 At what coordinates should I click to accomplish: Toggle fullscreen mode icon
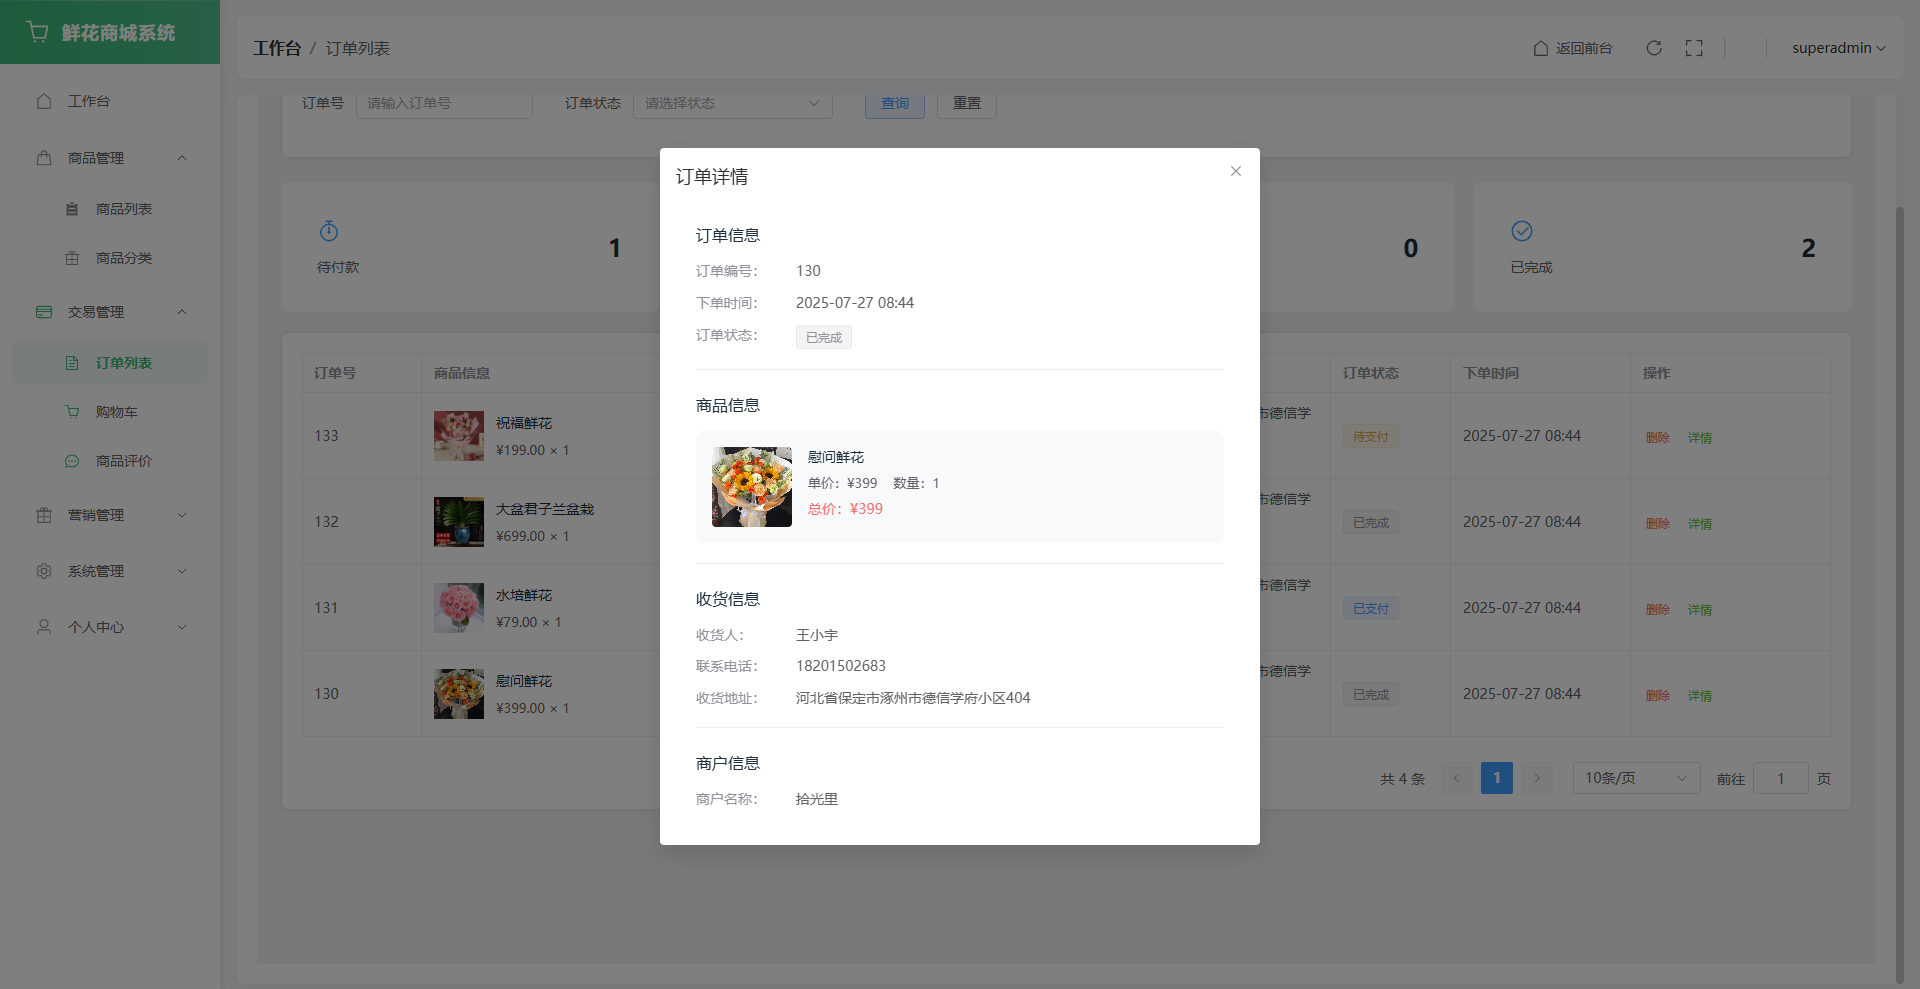1694,48
